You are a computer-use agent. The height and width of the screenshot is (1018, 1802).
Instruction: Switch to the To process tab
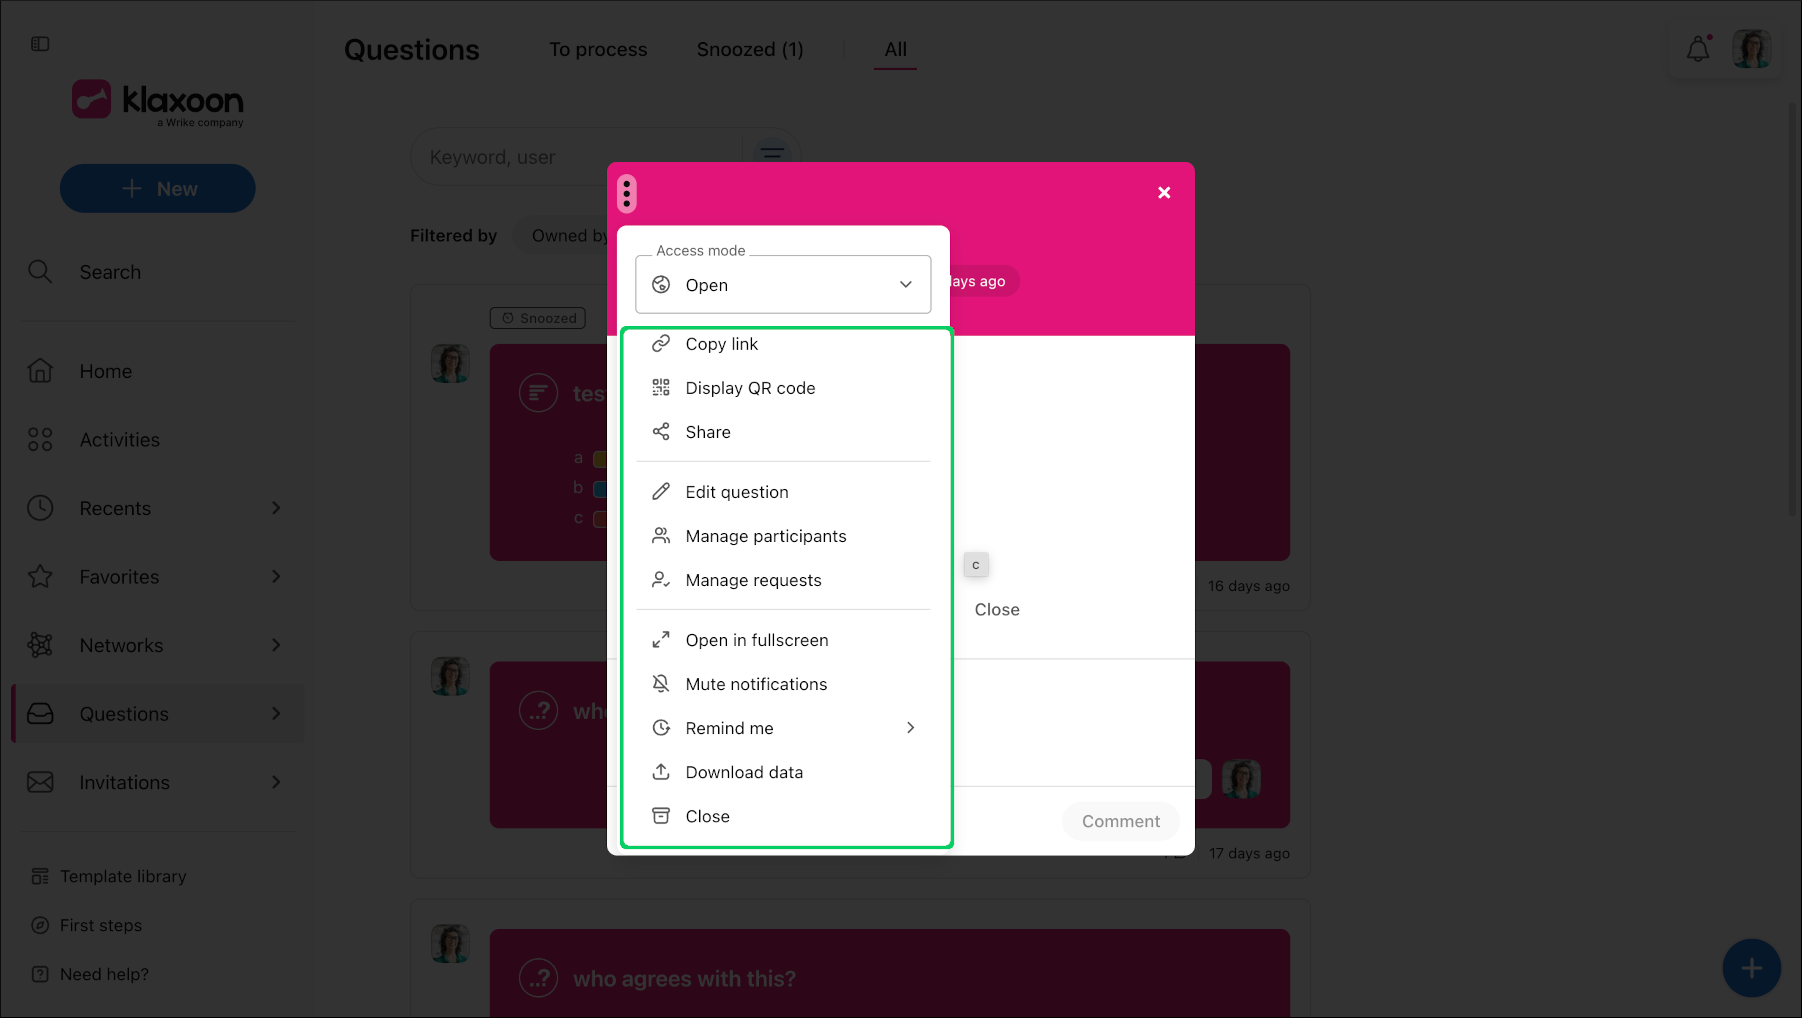pyautogui.click(x=598, y=49)
